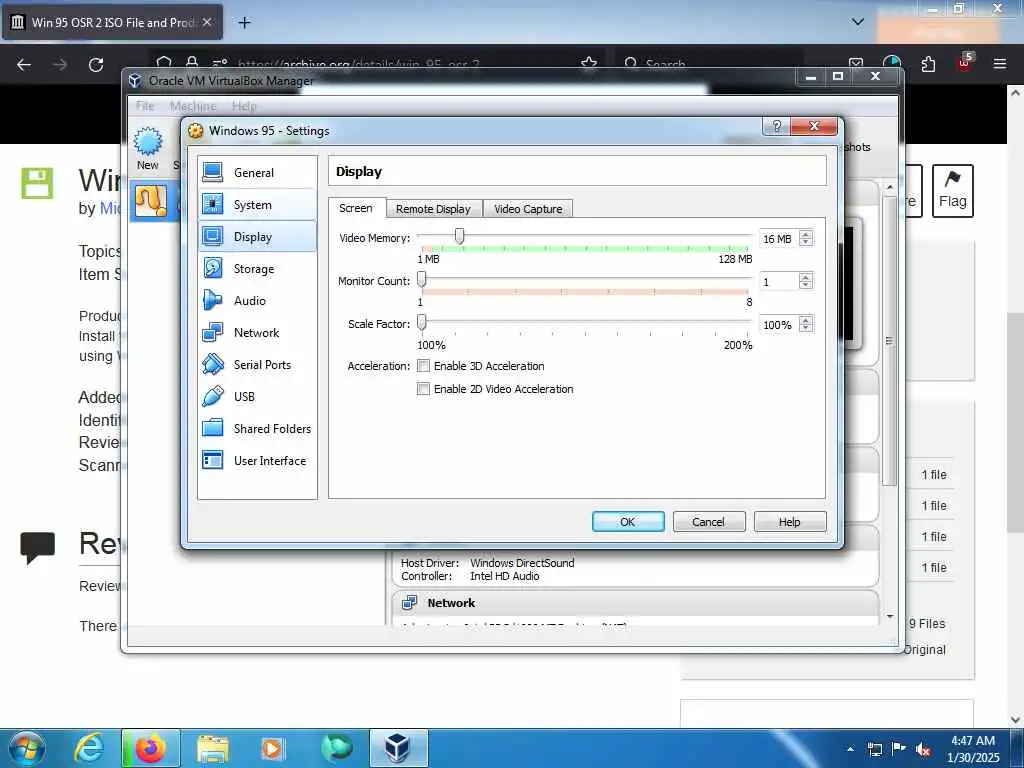Show hidden tray icons arrow
Viewport: 1024px width, 768px height.
point(850,749)
